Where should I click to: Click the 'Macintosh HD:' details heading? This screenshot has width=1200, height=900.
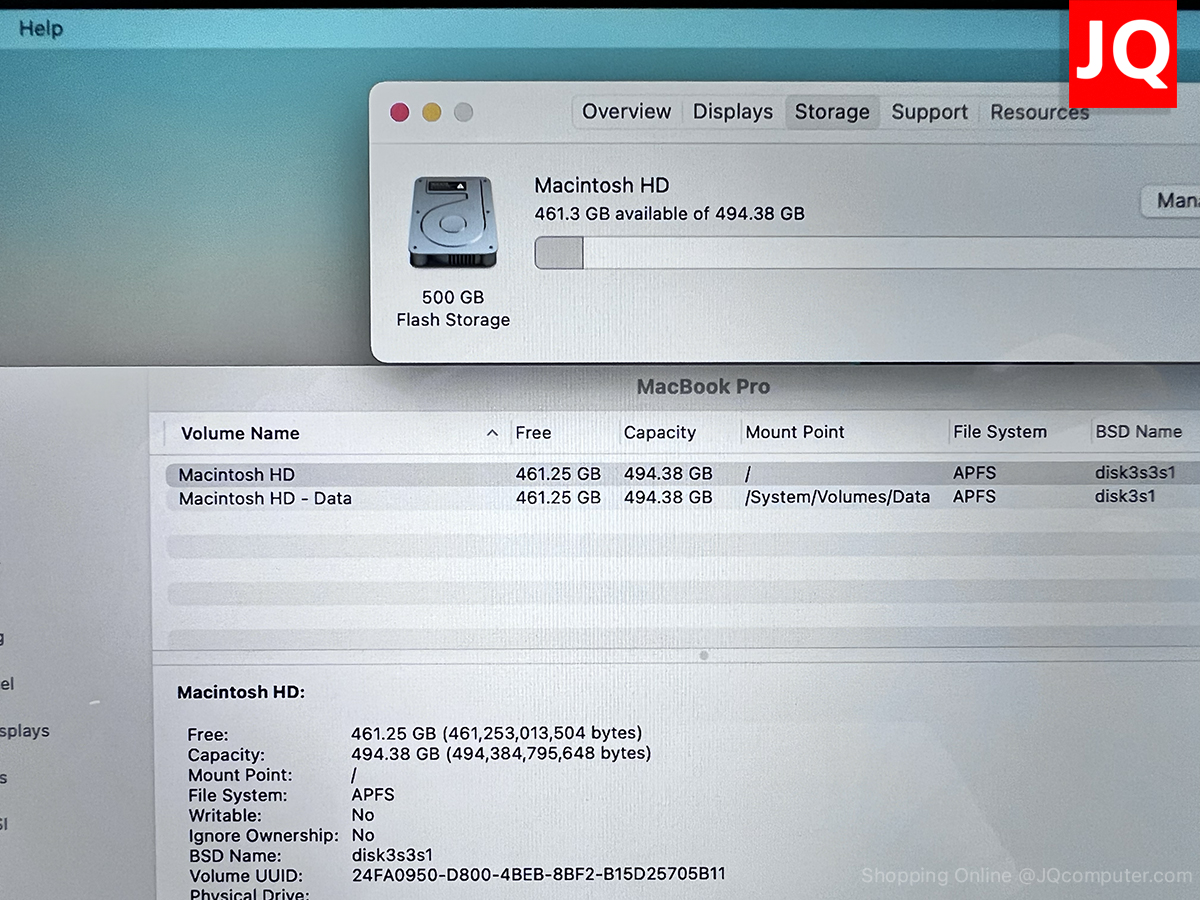pos(241,692)
